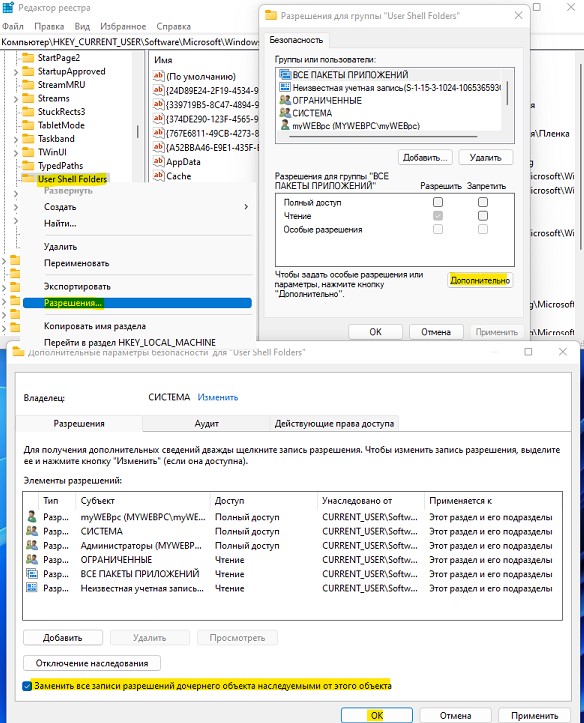
Task: Click the TypedPaths folder icon
Action: click(28, 166)
